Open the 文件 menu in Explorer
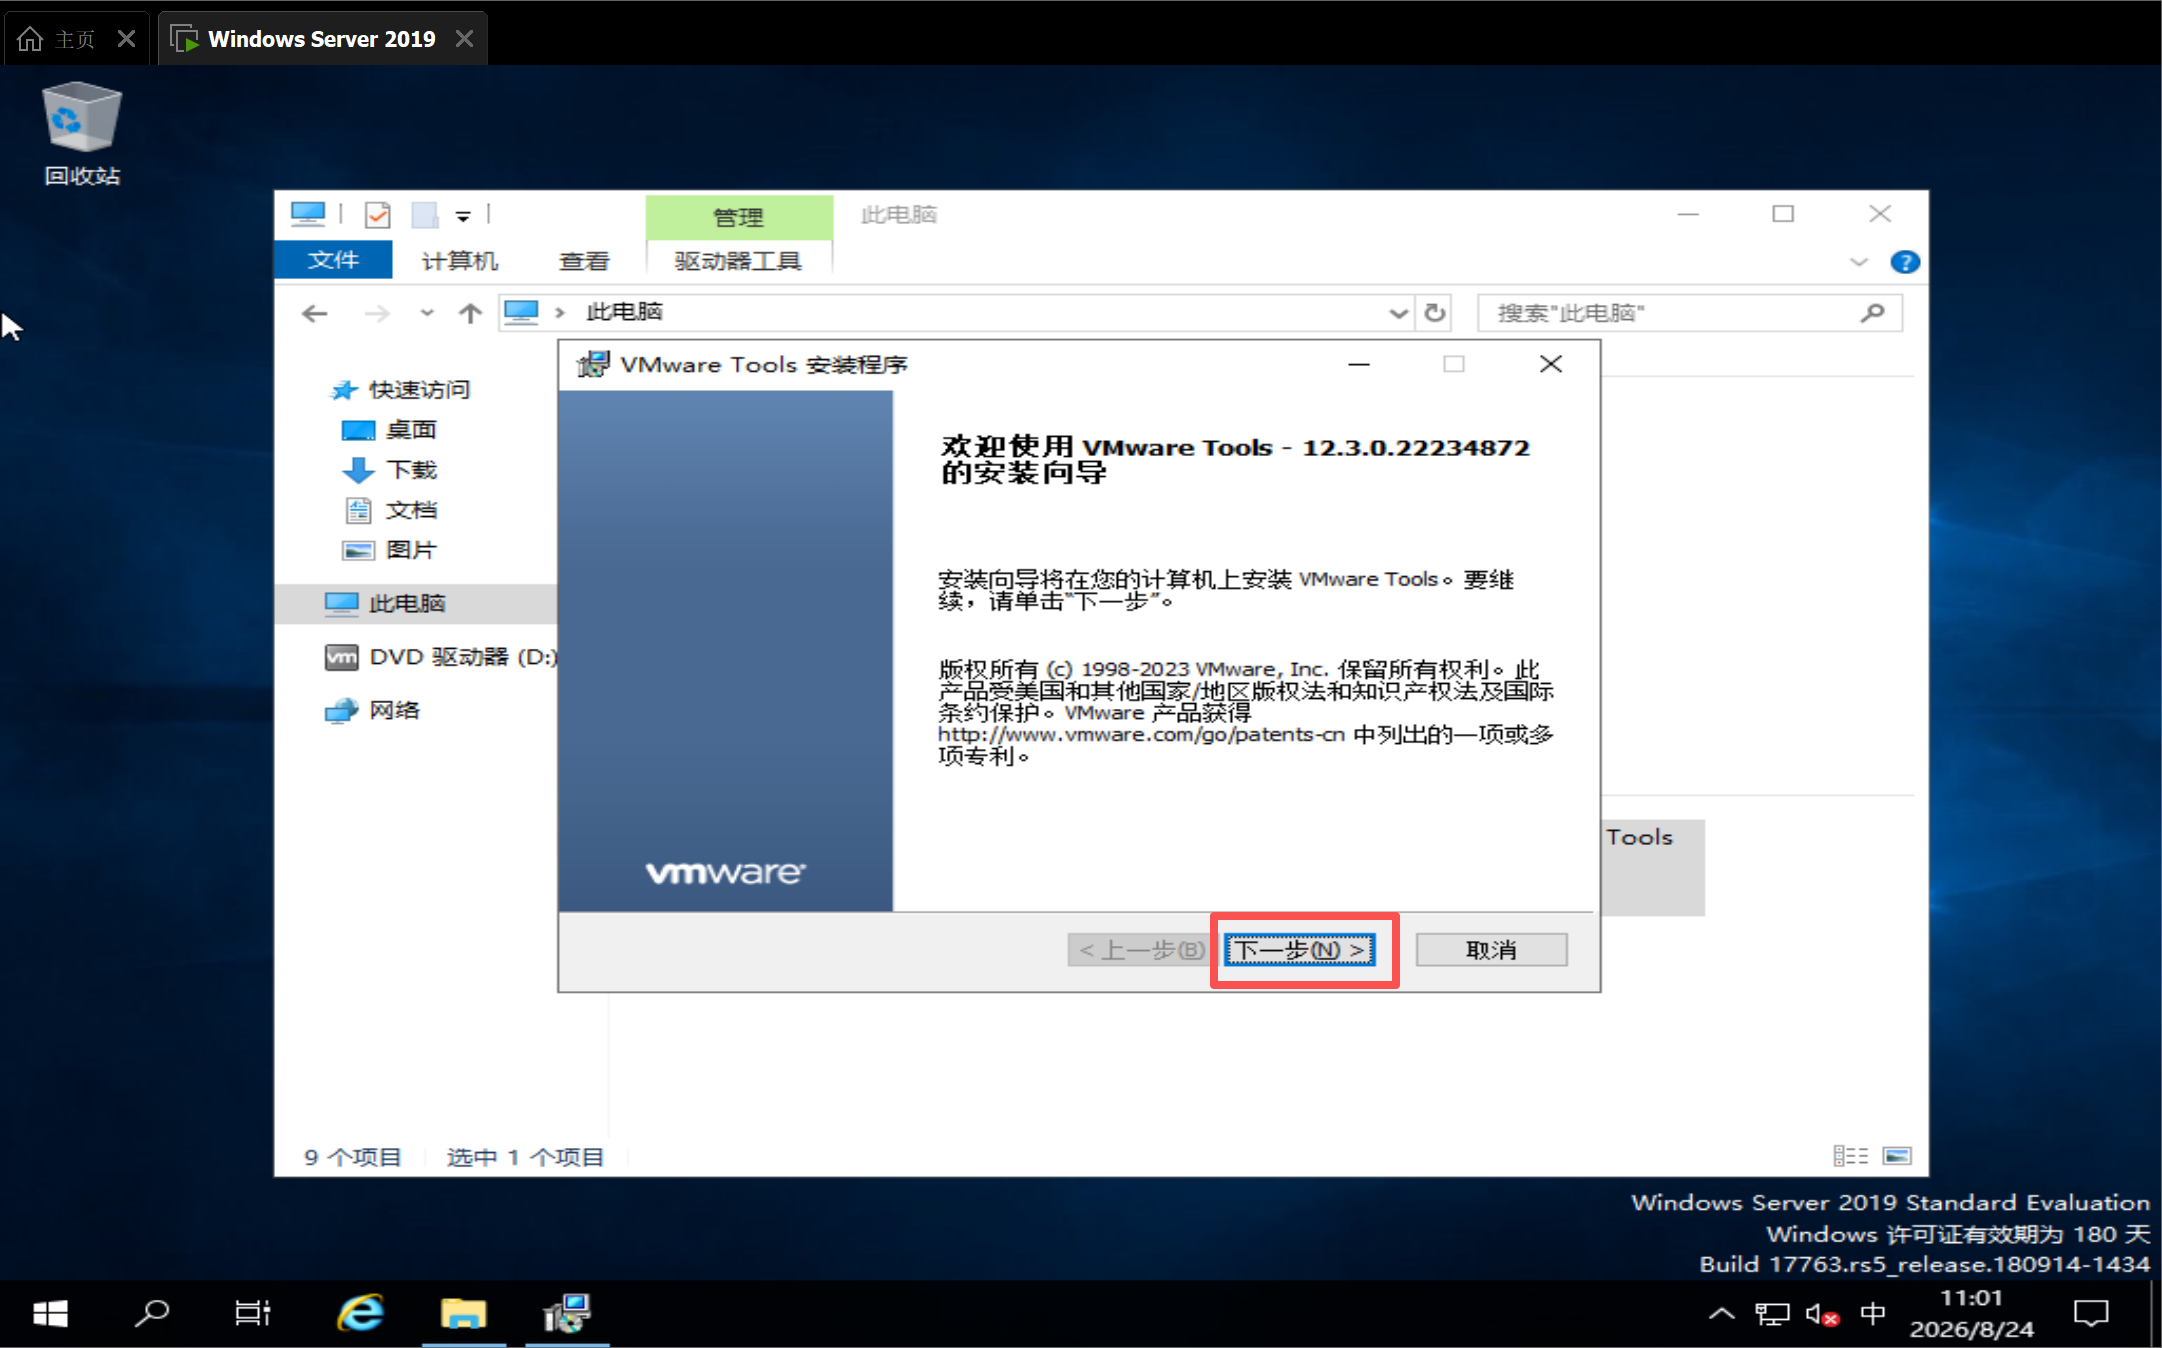 click(x=333, y=260)
